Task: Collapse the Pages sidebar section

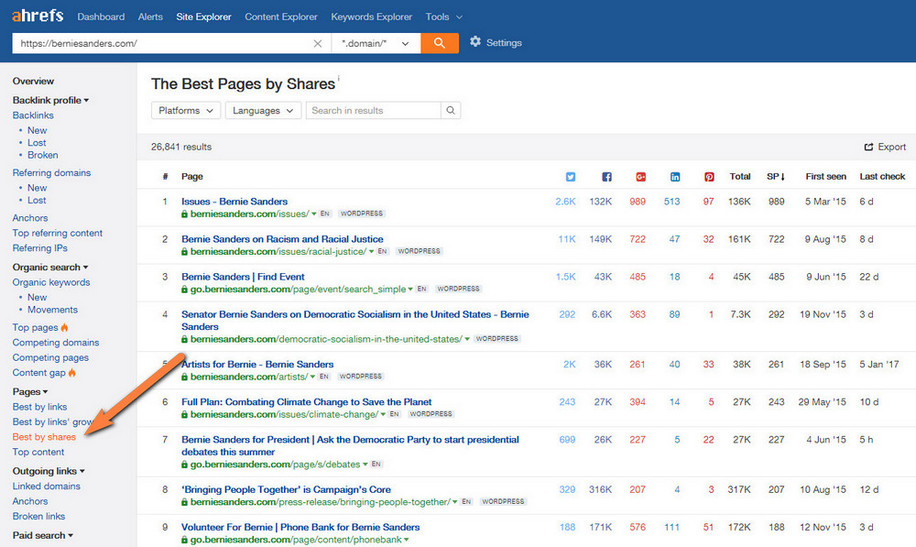Action: (x=30, y=392)
